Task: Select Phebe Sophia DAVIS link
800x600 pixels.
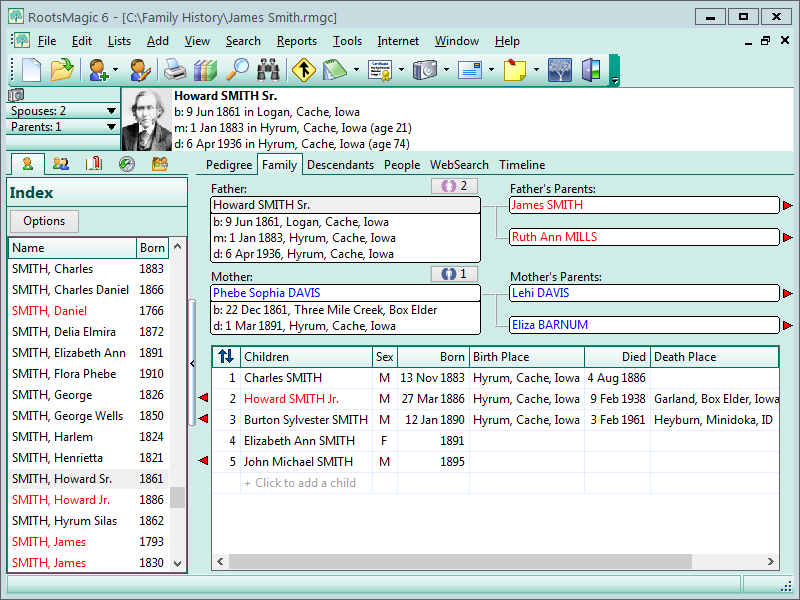Action: [261, 293]
